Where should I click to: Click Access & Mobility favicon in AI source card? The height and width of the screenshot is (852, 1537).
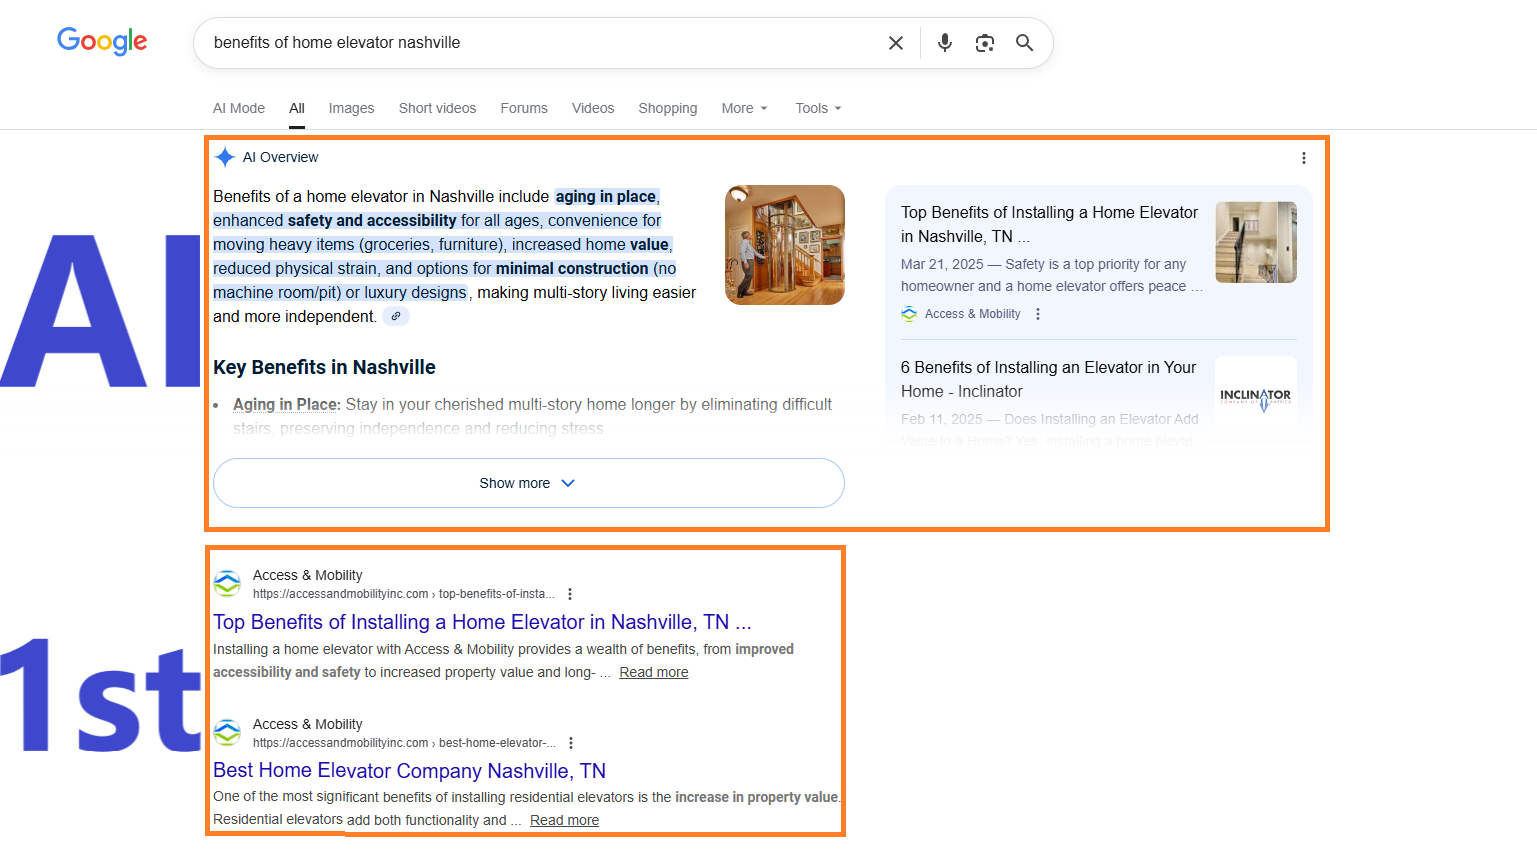[909, 314]
